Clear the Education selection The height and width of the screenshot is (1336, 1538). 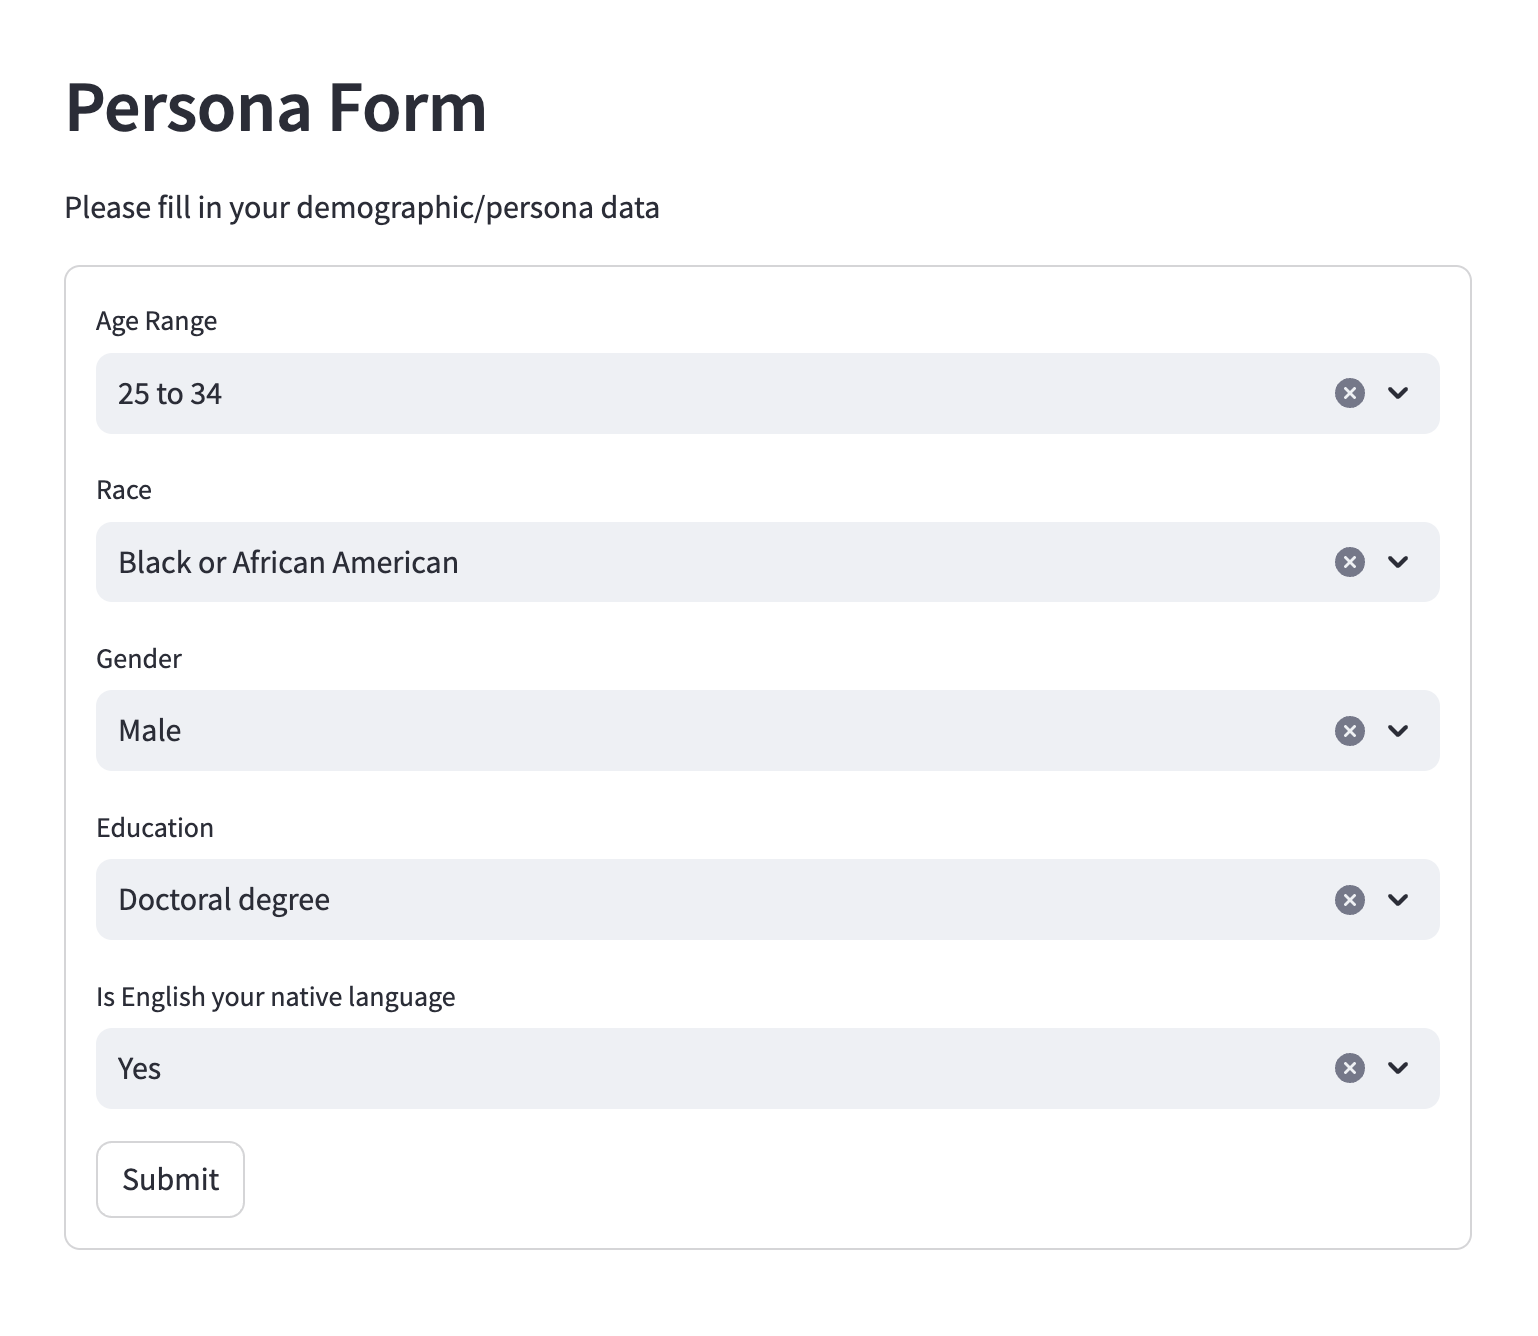pyautogui.click(x=1350, y=900)
